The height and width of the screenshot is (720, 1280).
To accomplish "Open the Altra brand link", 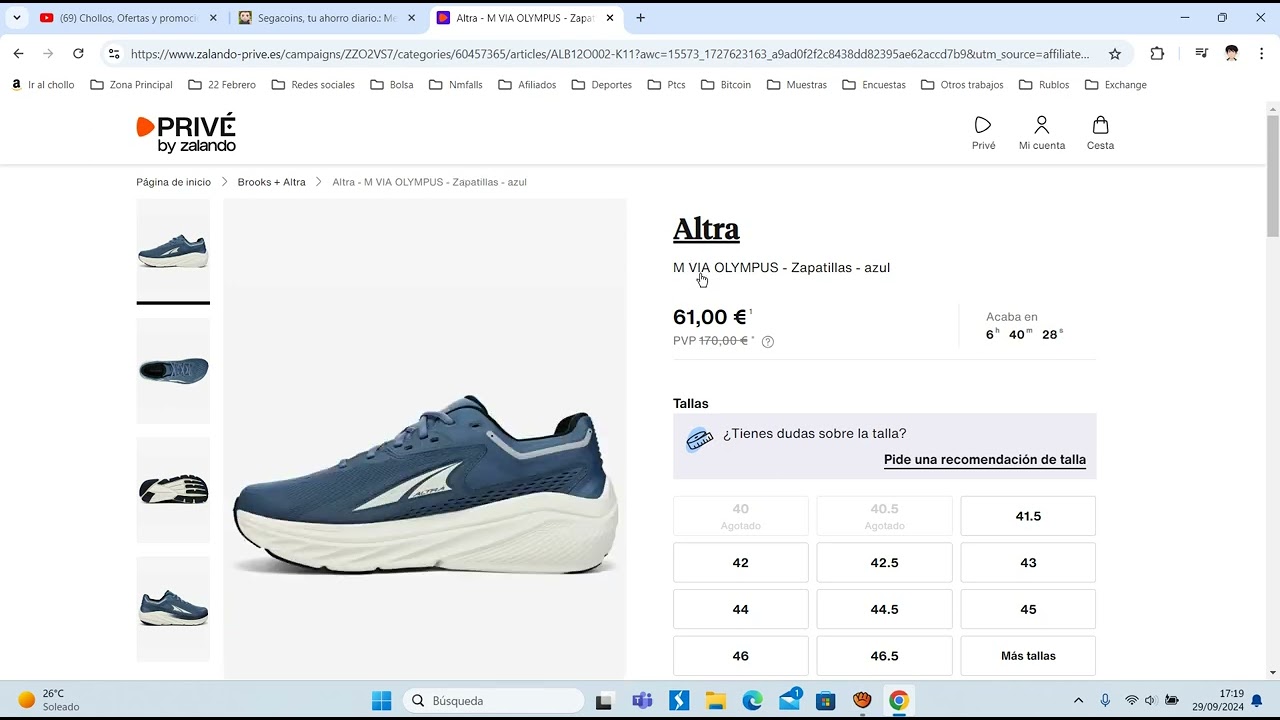I will click(x=706, y=229).
